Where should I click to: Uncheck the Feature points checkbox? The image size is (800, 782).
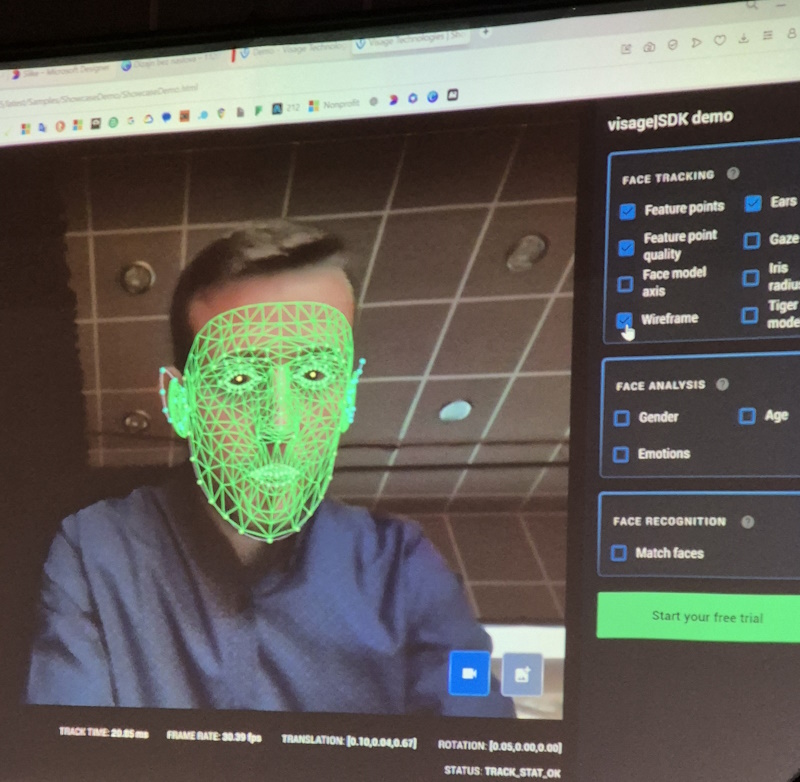coord(627,211)
